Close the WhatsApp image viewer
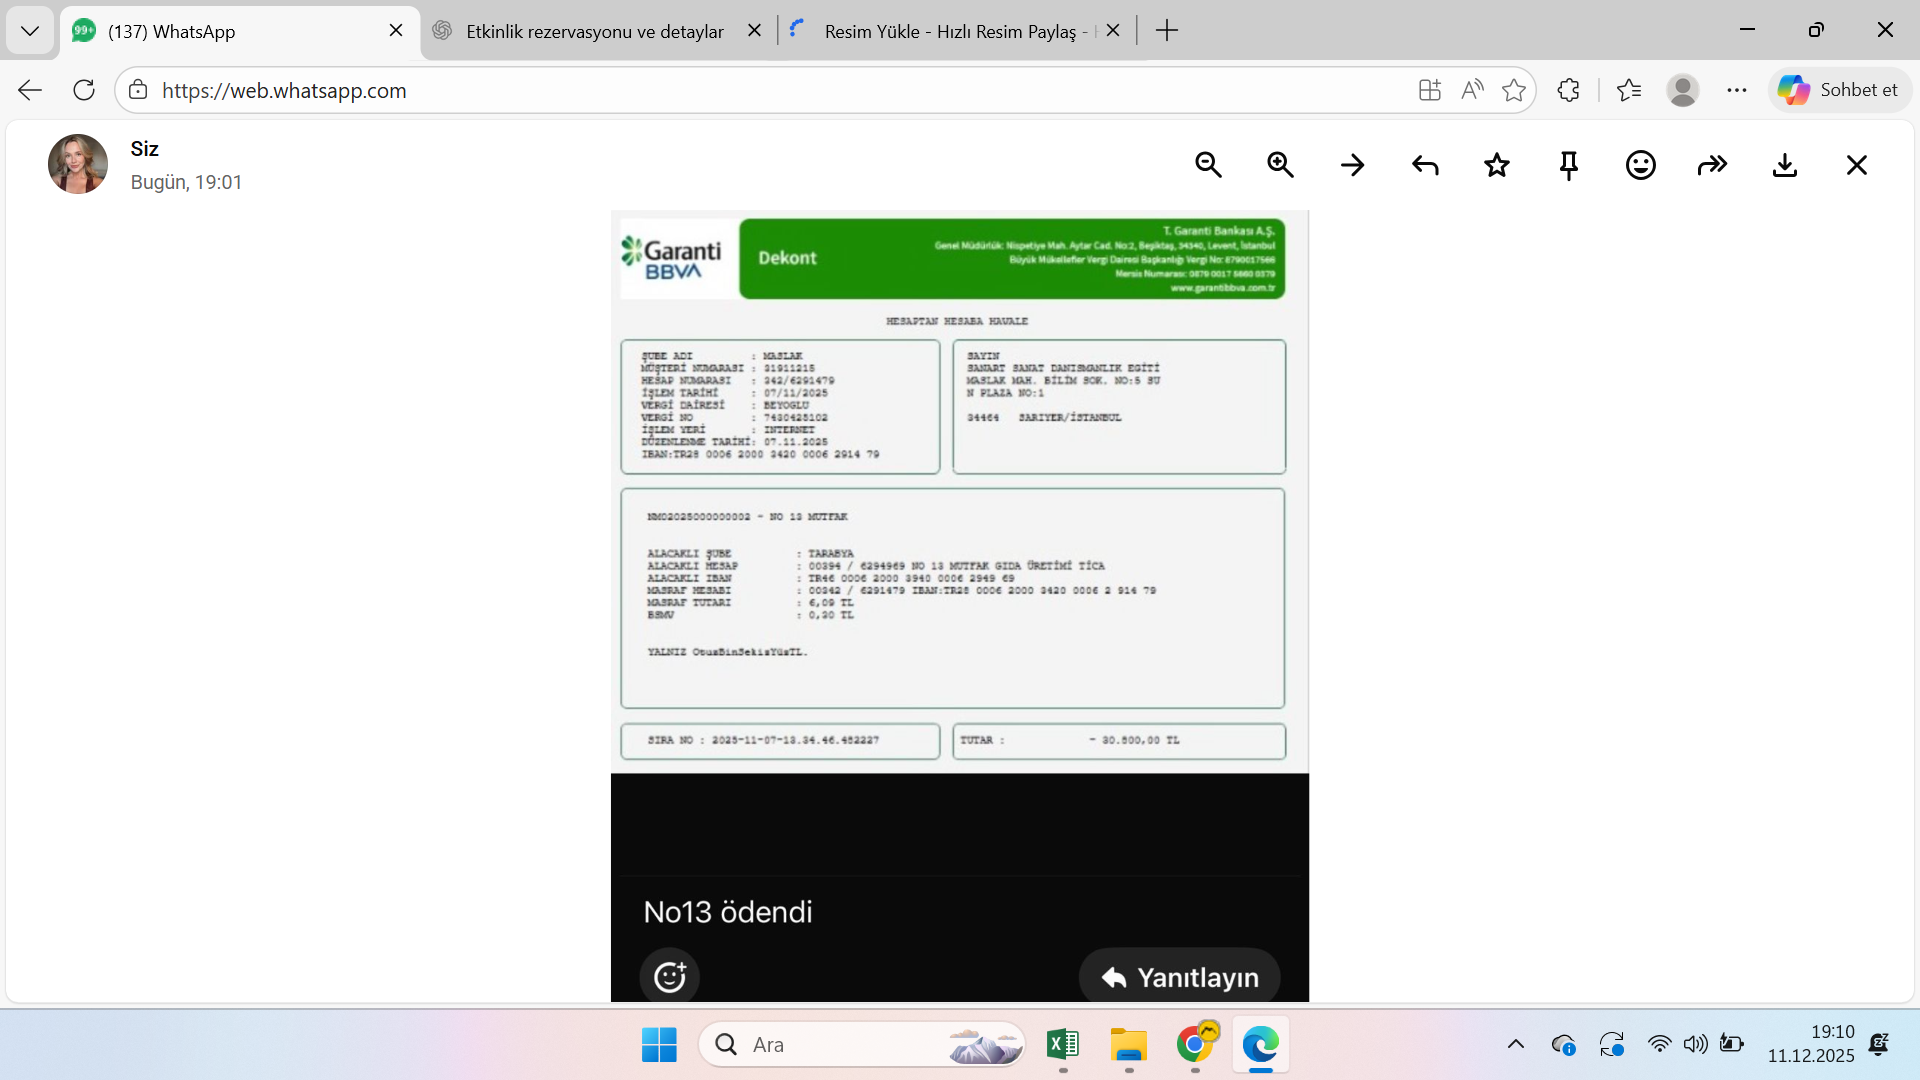 (1857, 165)
